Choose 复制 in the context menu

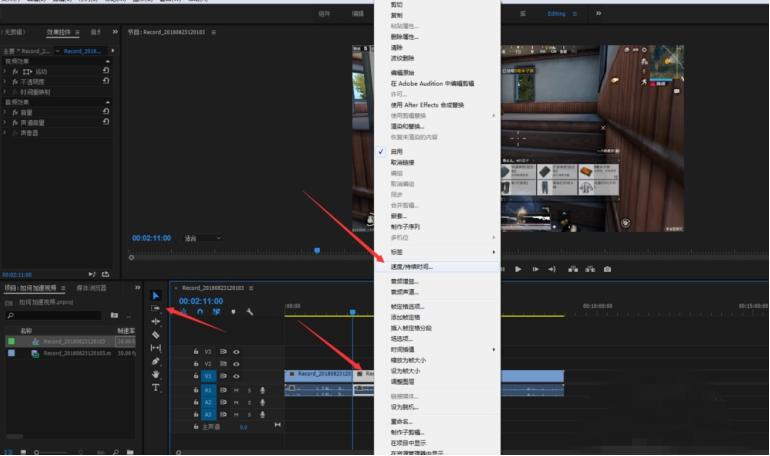tap(438, 15)
